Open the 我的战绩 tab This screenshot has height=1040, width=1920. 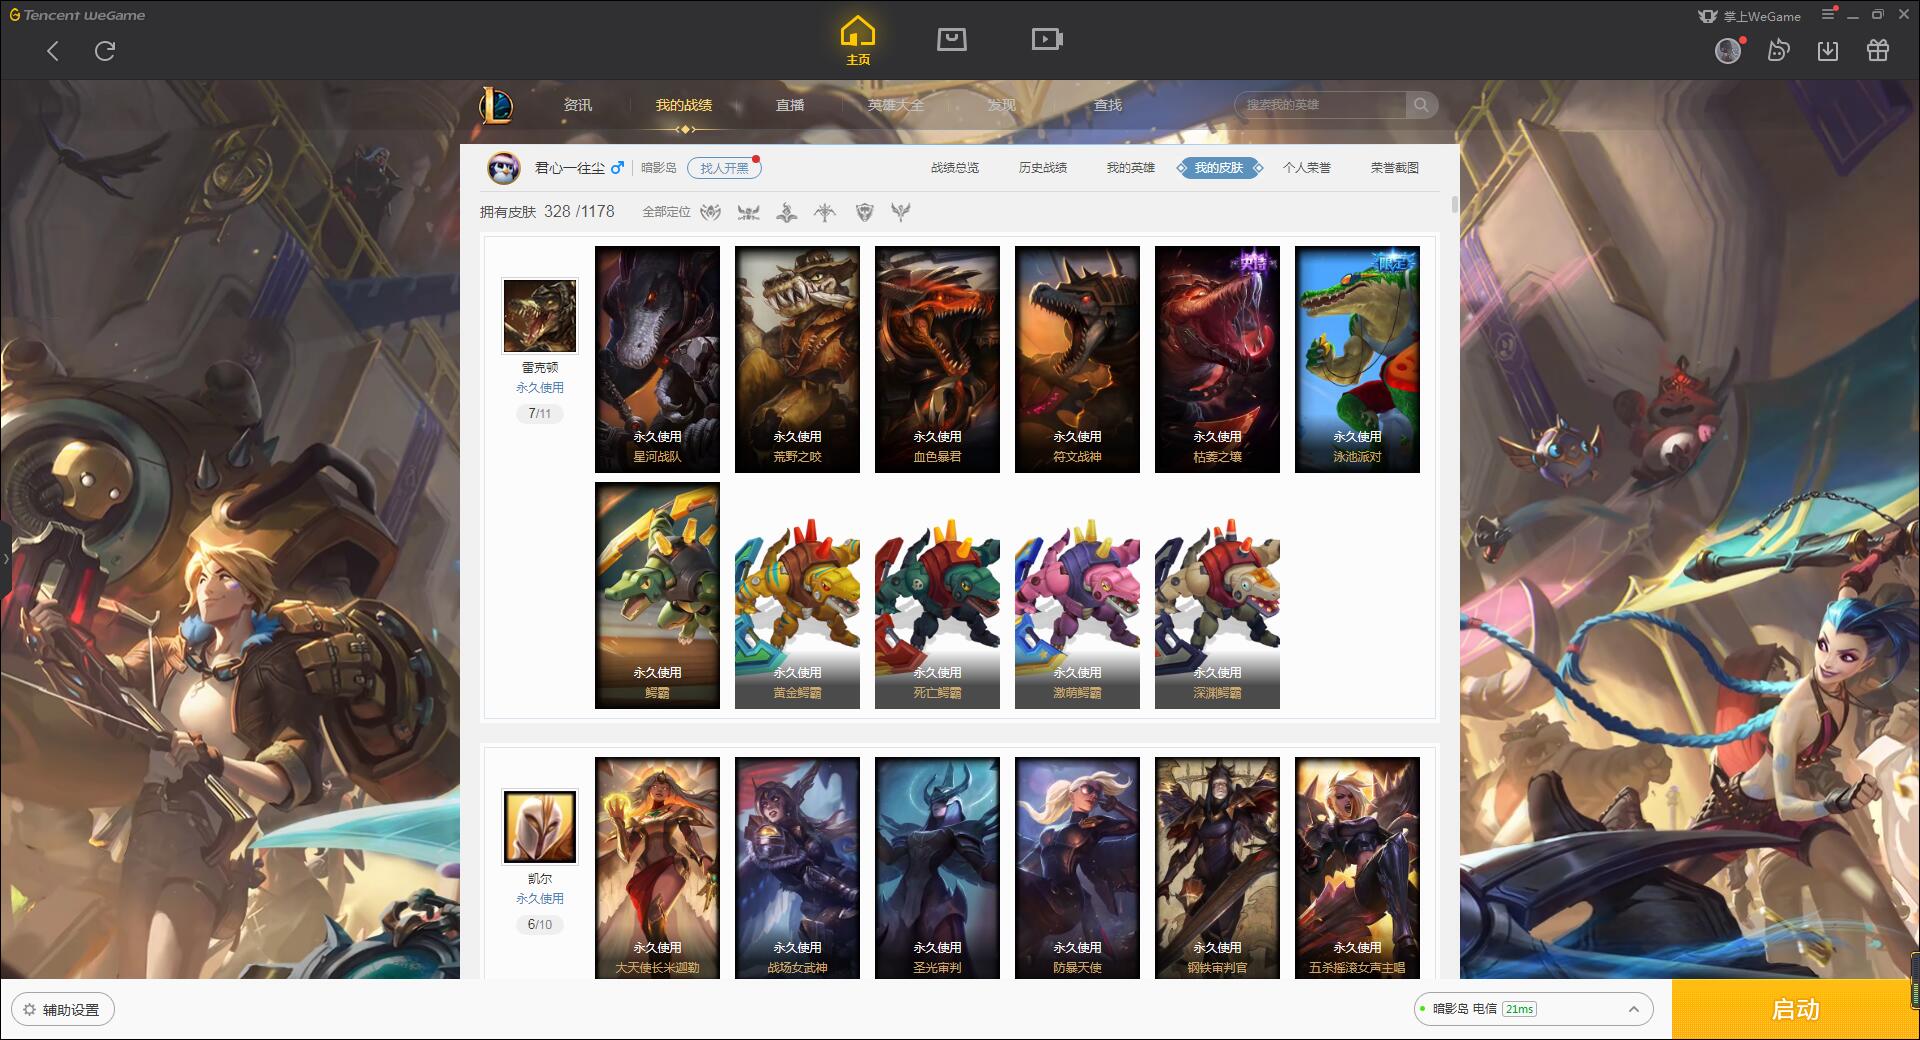pyautogui.click(x=684, y=105)
